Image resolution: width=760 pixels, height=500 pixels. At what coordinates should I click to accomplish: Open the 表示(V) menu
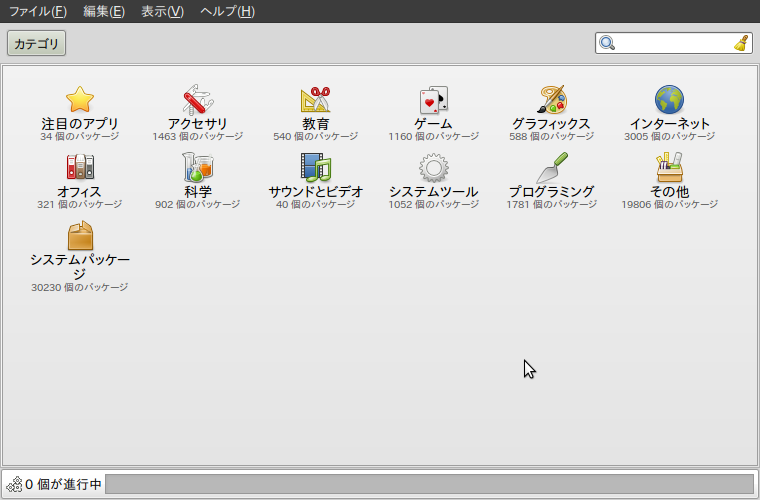[x=162, y=11]
